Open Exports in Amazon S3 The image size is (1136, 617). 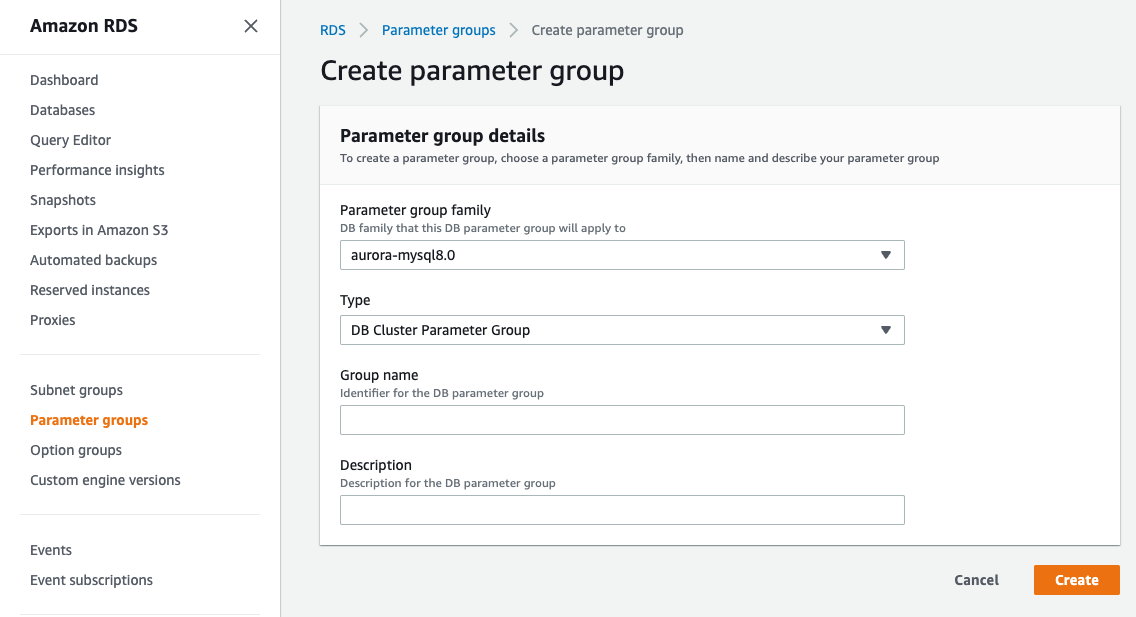(x=99, y=230)
